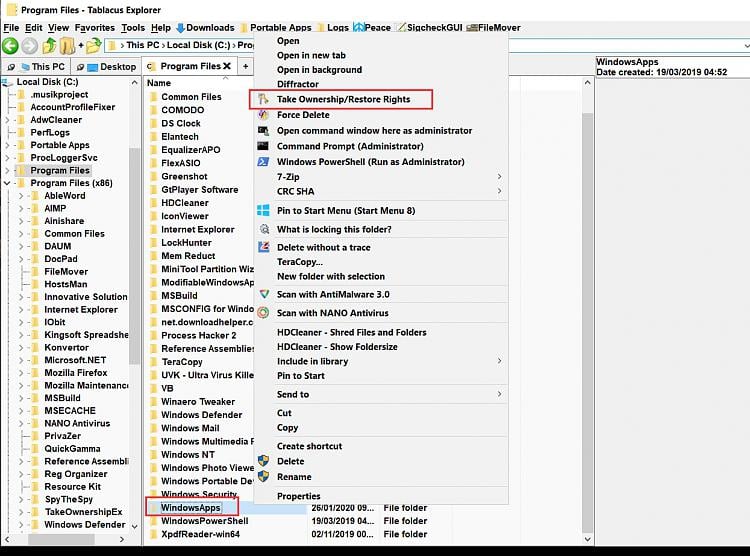Click the greyed-out forward arrow button
Screen dimensions: 750x556
pyautogui.click(x=30, y=46)
